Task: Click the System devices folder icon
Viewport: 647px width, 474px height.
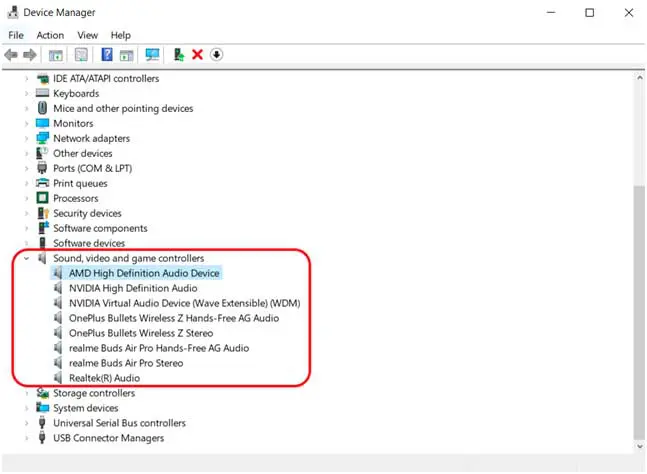Action: (x=43, y=408)
